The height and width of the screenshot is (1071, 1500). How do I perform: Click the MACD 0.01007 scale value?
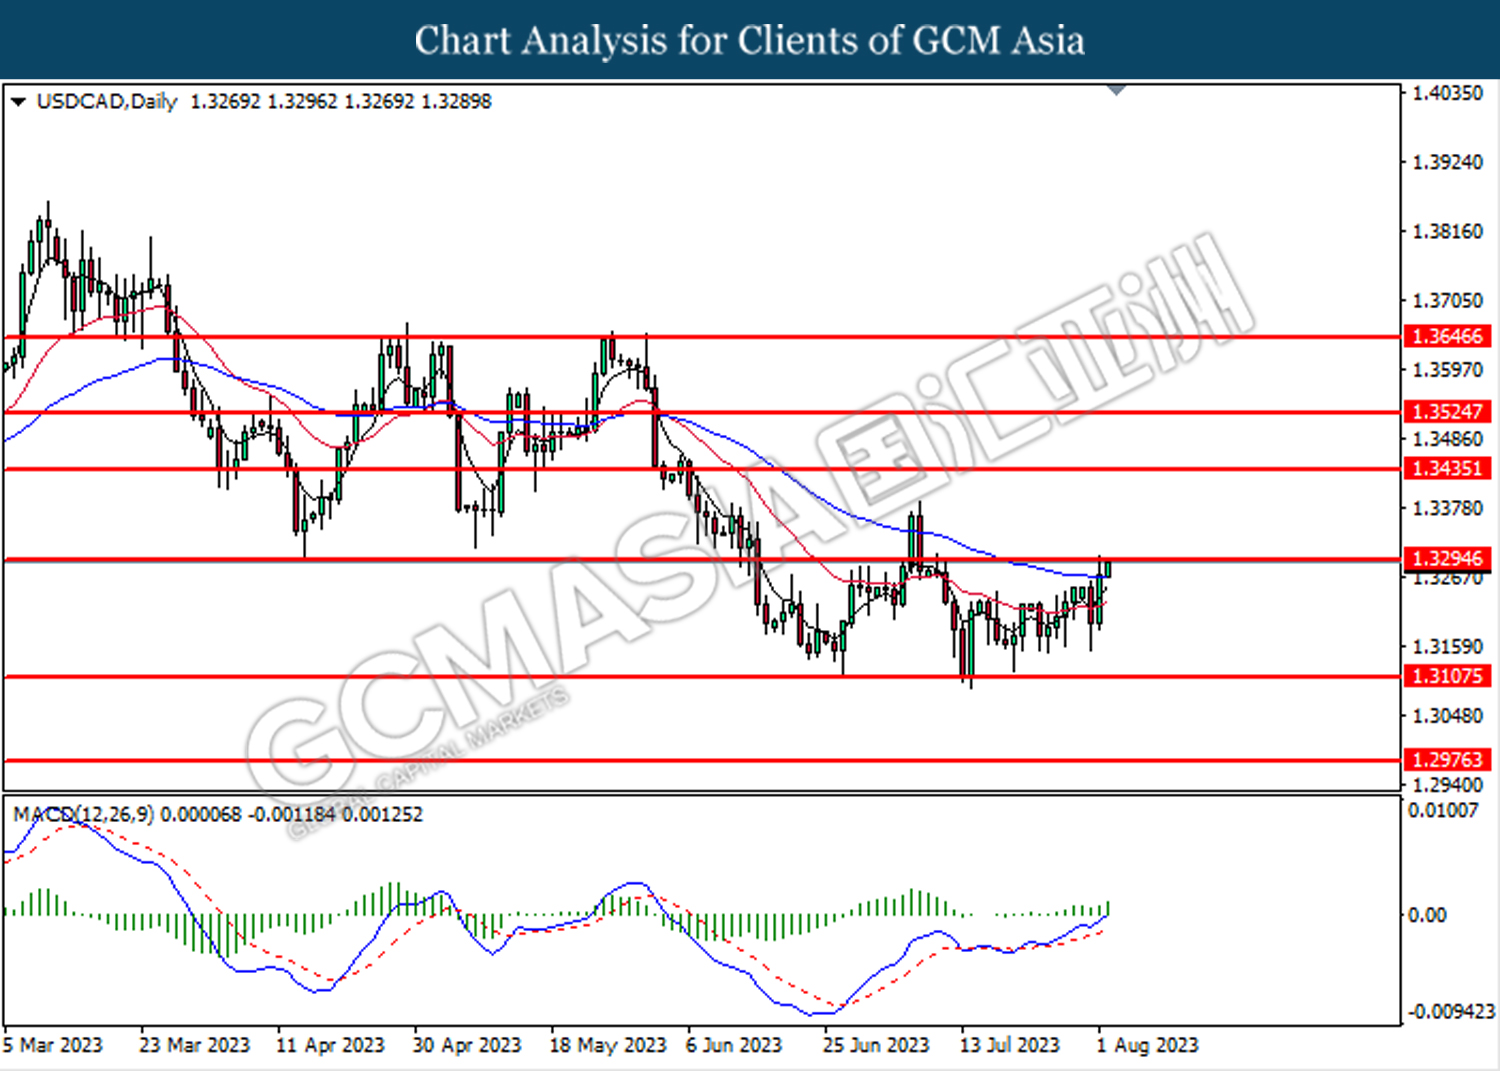(1443, 810)
